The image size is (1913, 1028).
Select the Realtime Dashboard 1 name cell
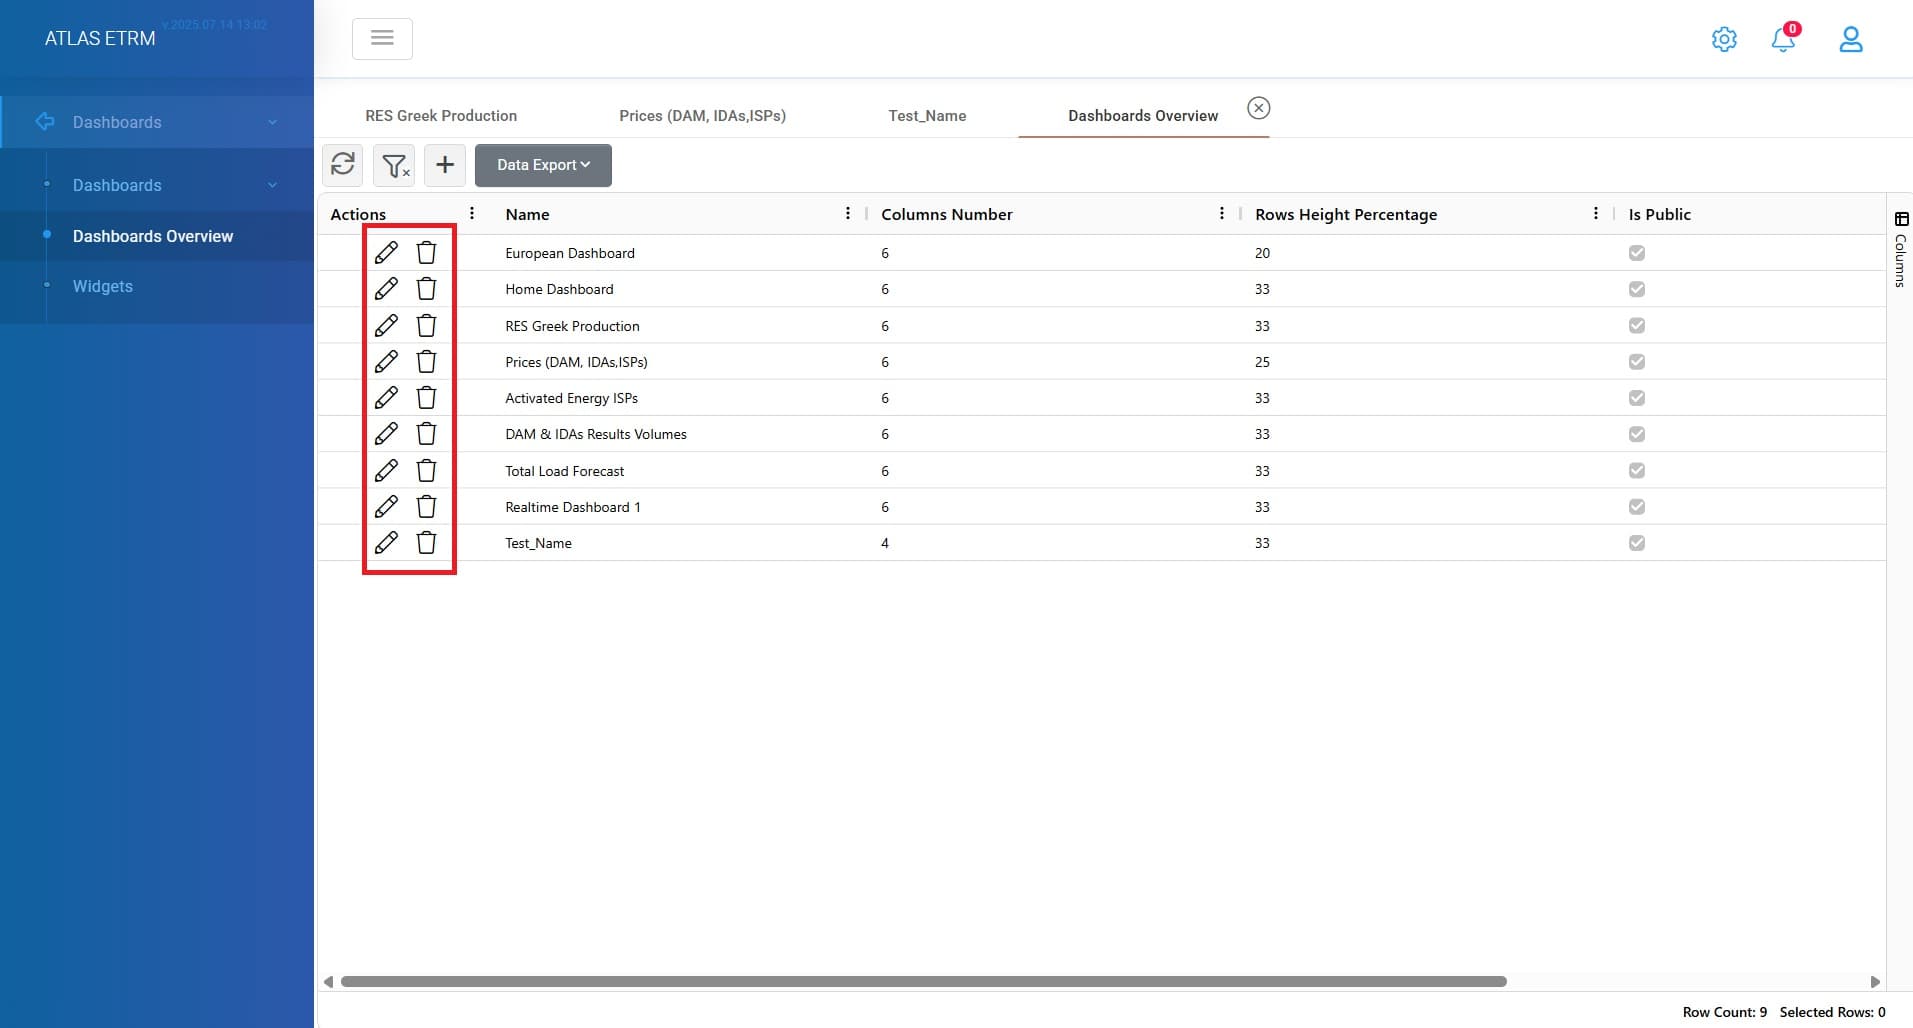click(573, 507)
